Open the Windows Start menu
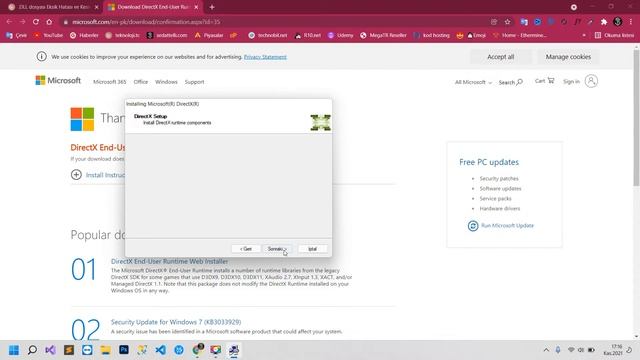The width and height of the screenshot is (640, 360). click(x=14, y=350)
